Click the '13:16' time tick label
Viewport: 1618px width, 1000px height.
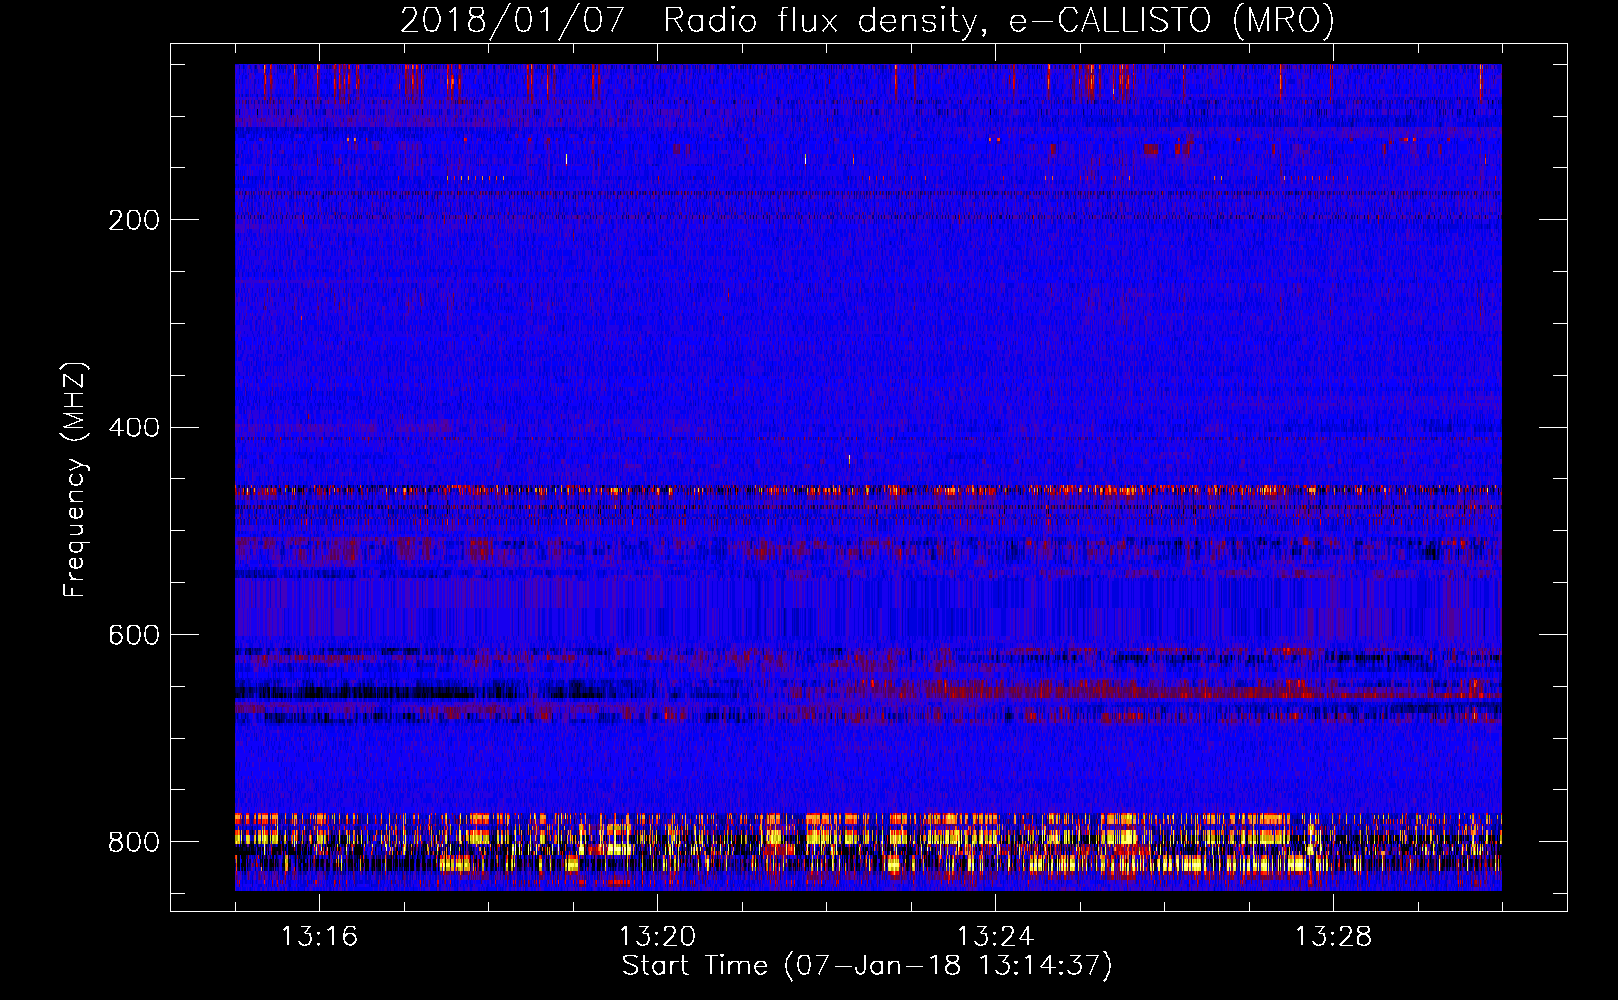[319, 937]
